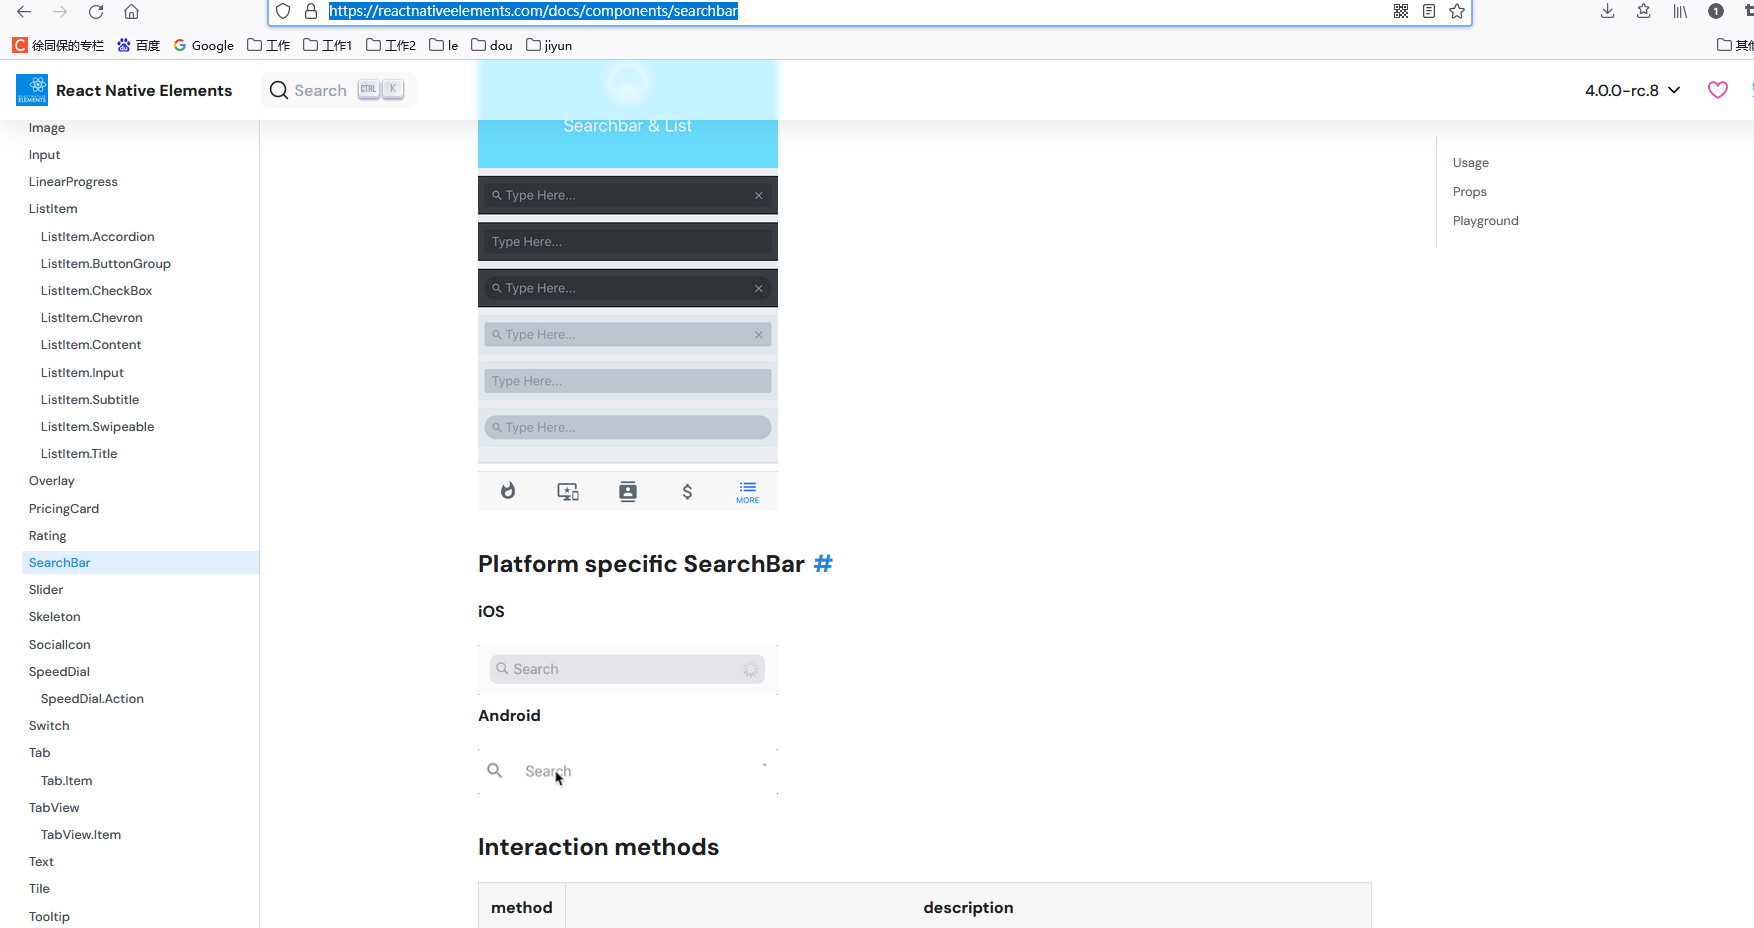Screen dimensions: 1754x928
Task: Open the 工作2 bookmark folder
Action: click(x=391, y=45)
